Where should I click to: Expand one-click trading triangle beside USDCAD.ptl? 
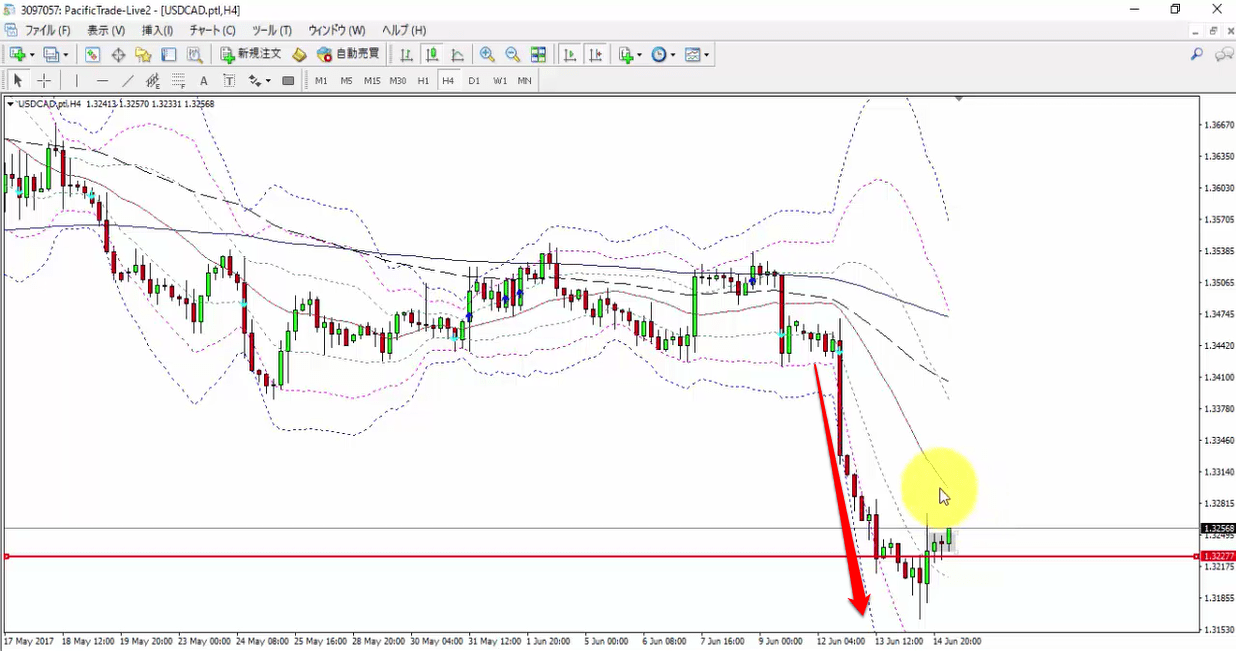pos(10,104)
